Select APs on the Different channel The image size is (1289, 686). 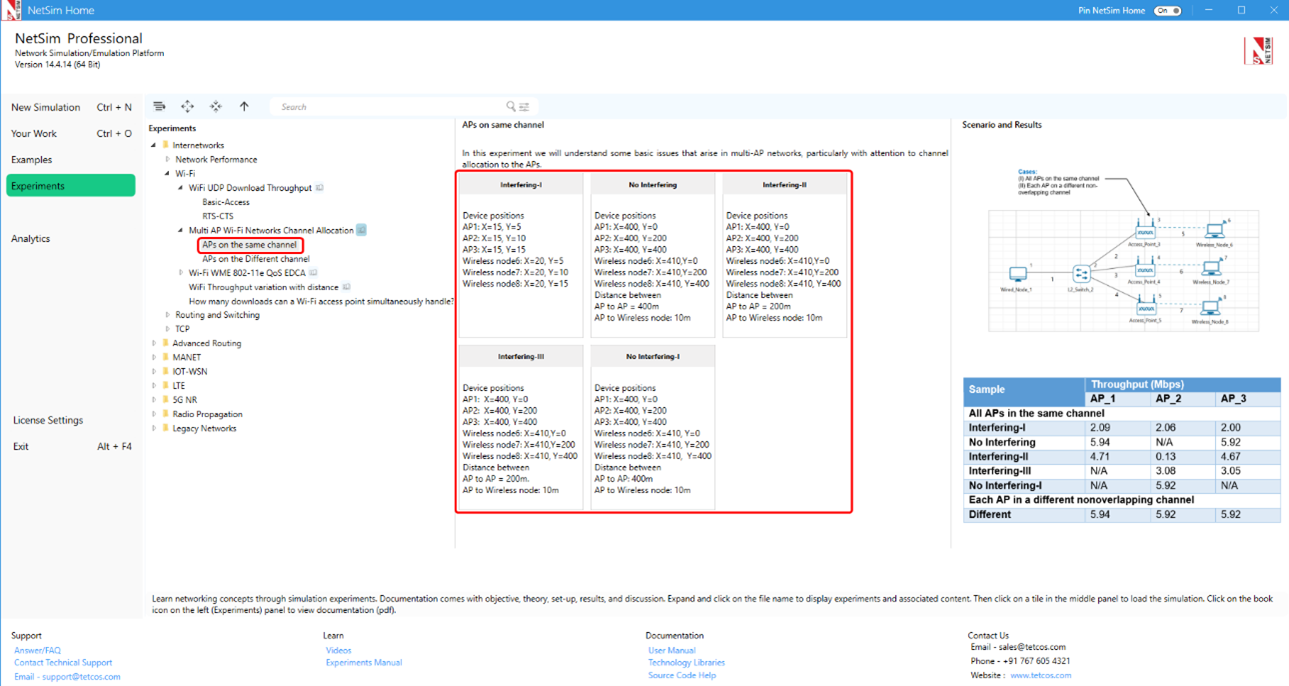point(256,259)
